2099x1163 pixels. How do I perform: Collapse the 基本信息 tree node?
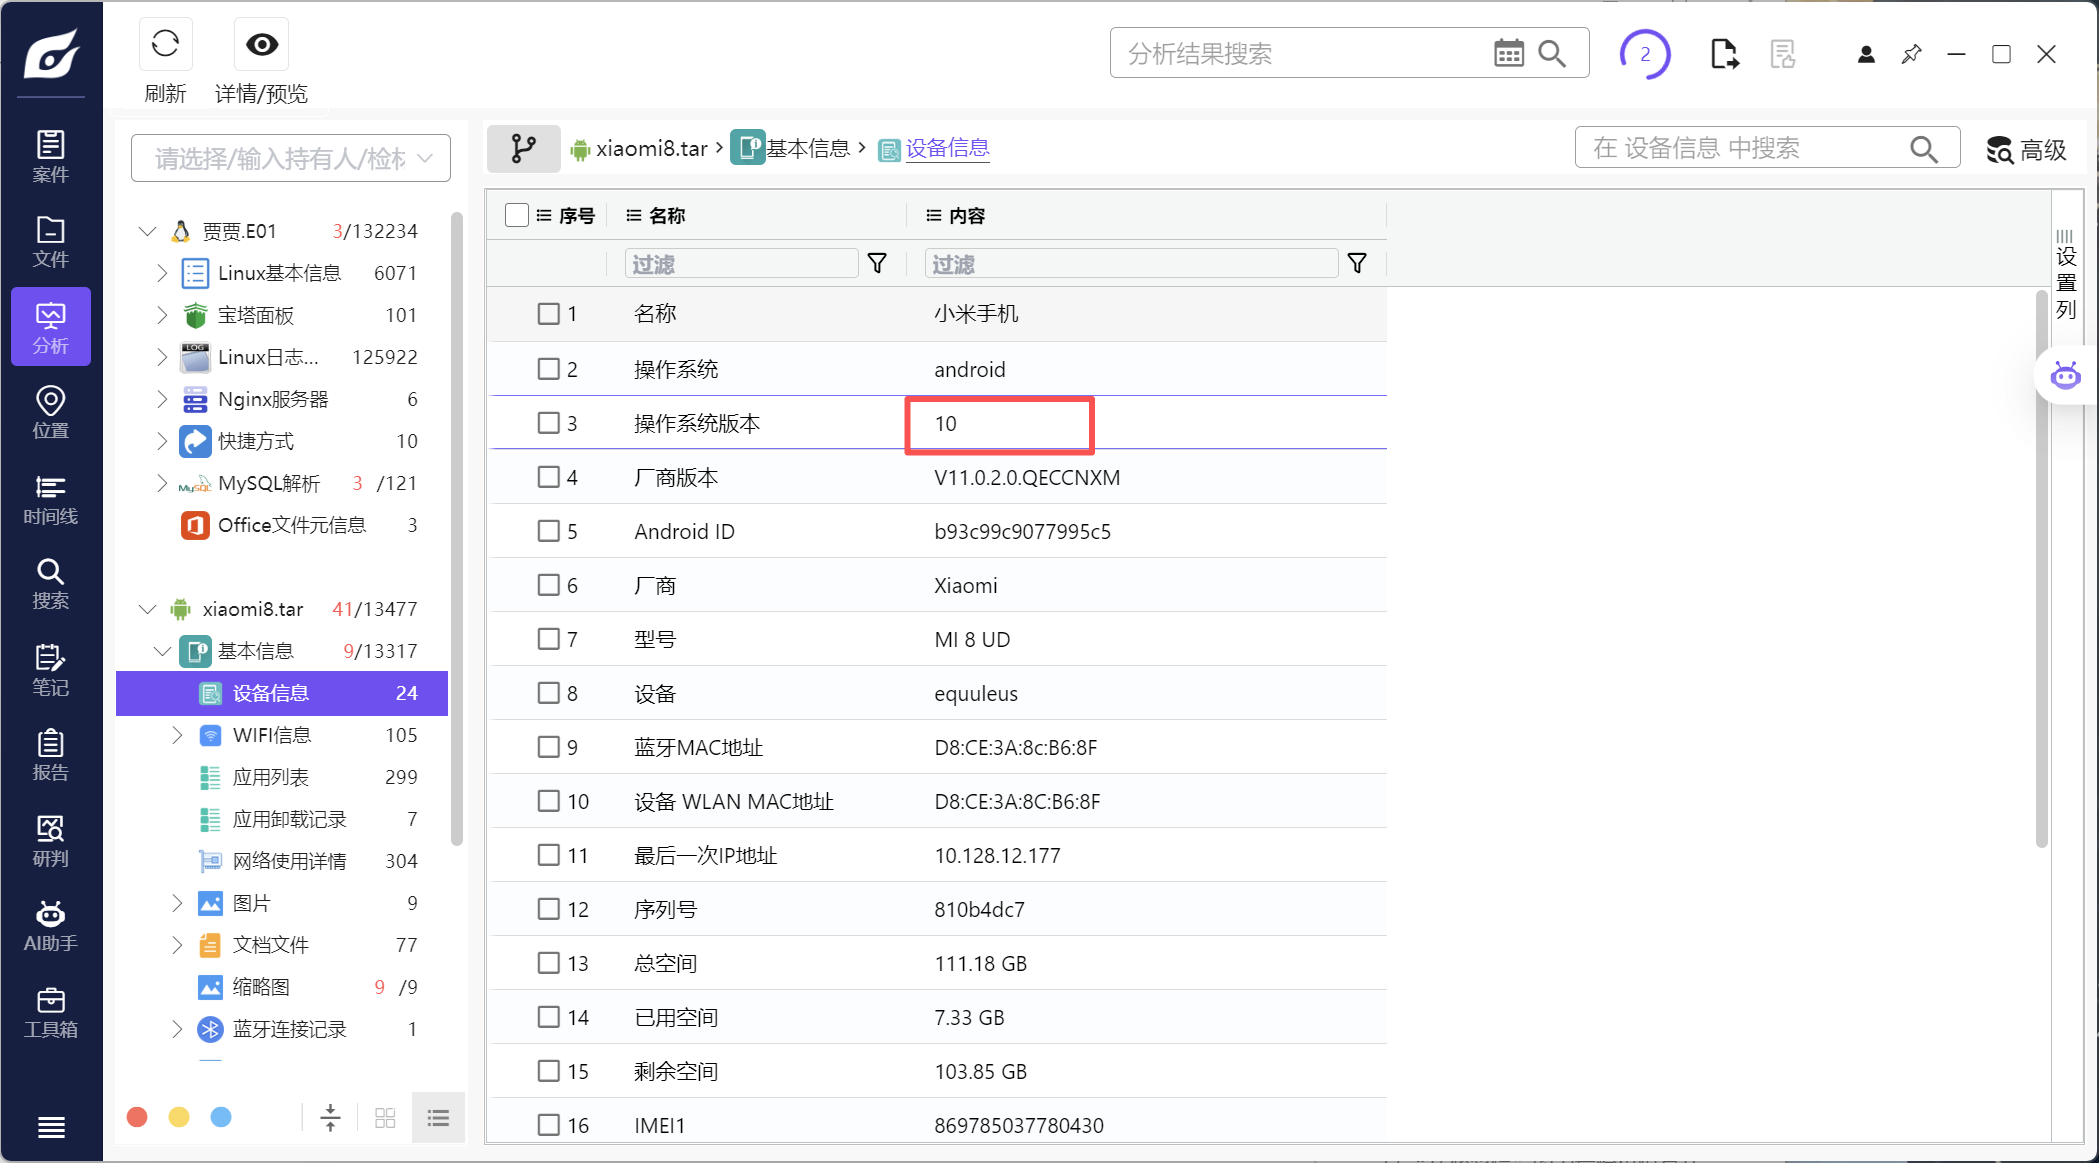[163, 651]
